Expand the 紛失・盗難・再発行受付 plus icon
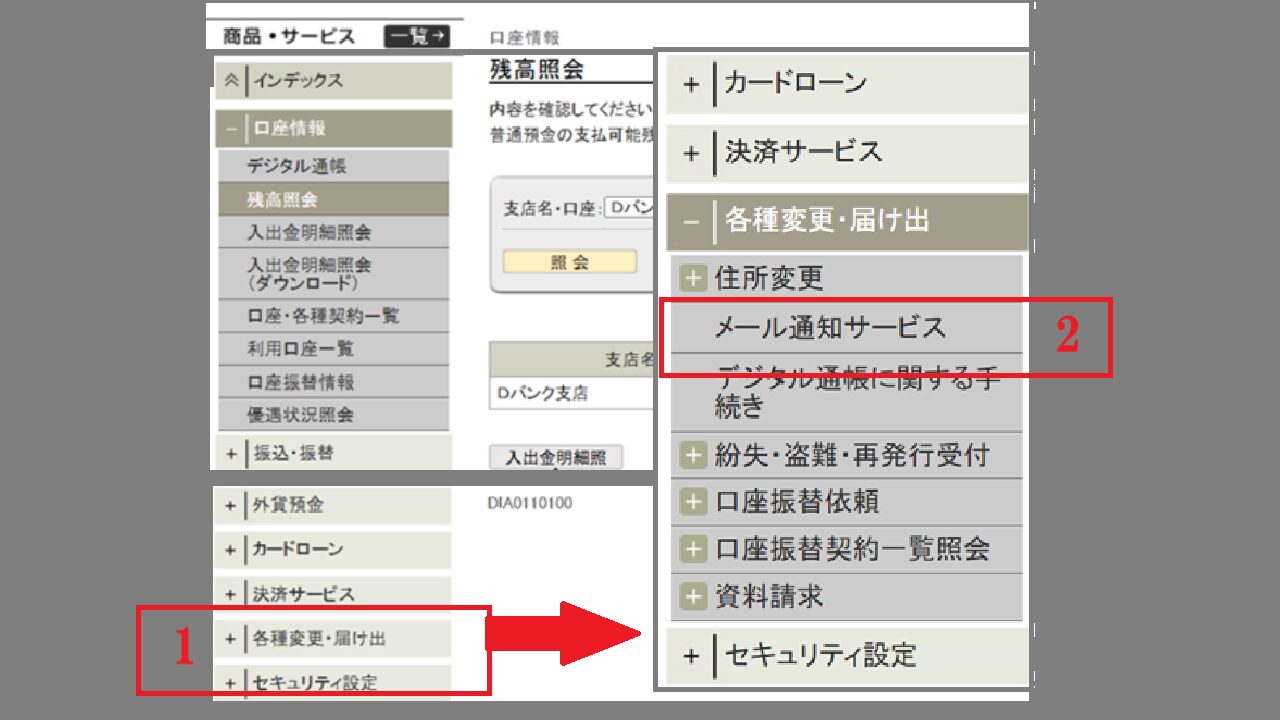The image size is (1280, 720). point(693,456)
